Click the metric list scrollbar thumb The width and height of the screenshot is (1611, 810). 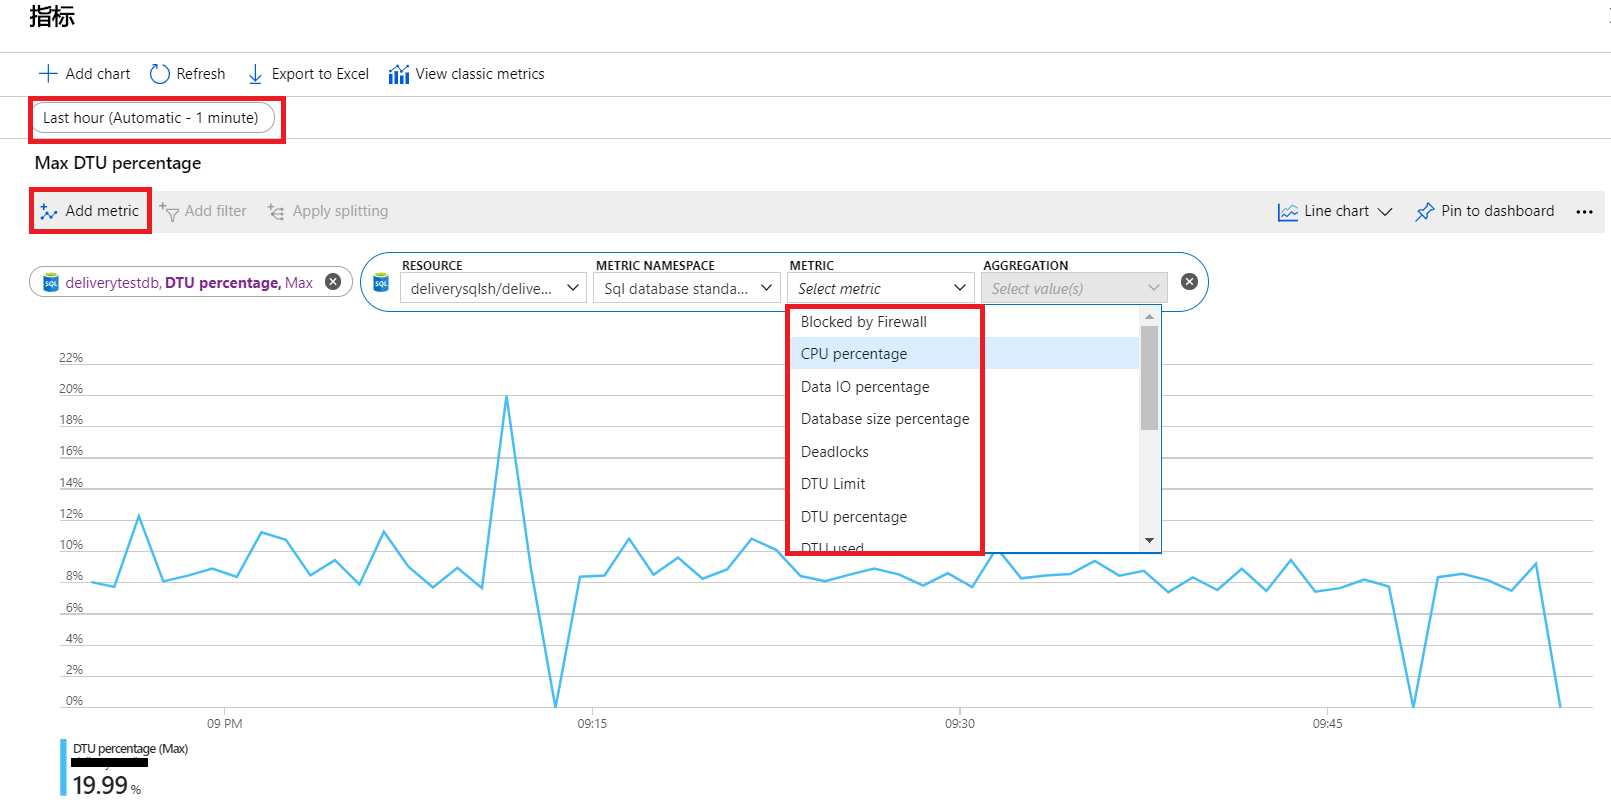1149,377
